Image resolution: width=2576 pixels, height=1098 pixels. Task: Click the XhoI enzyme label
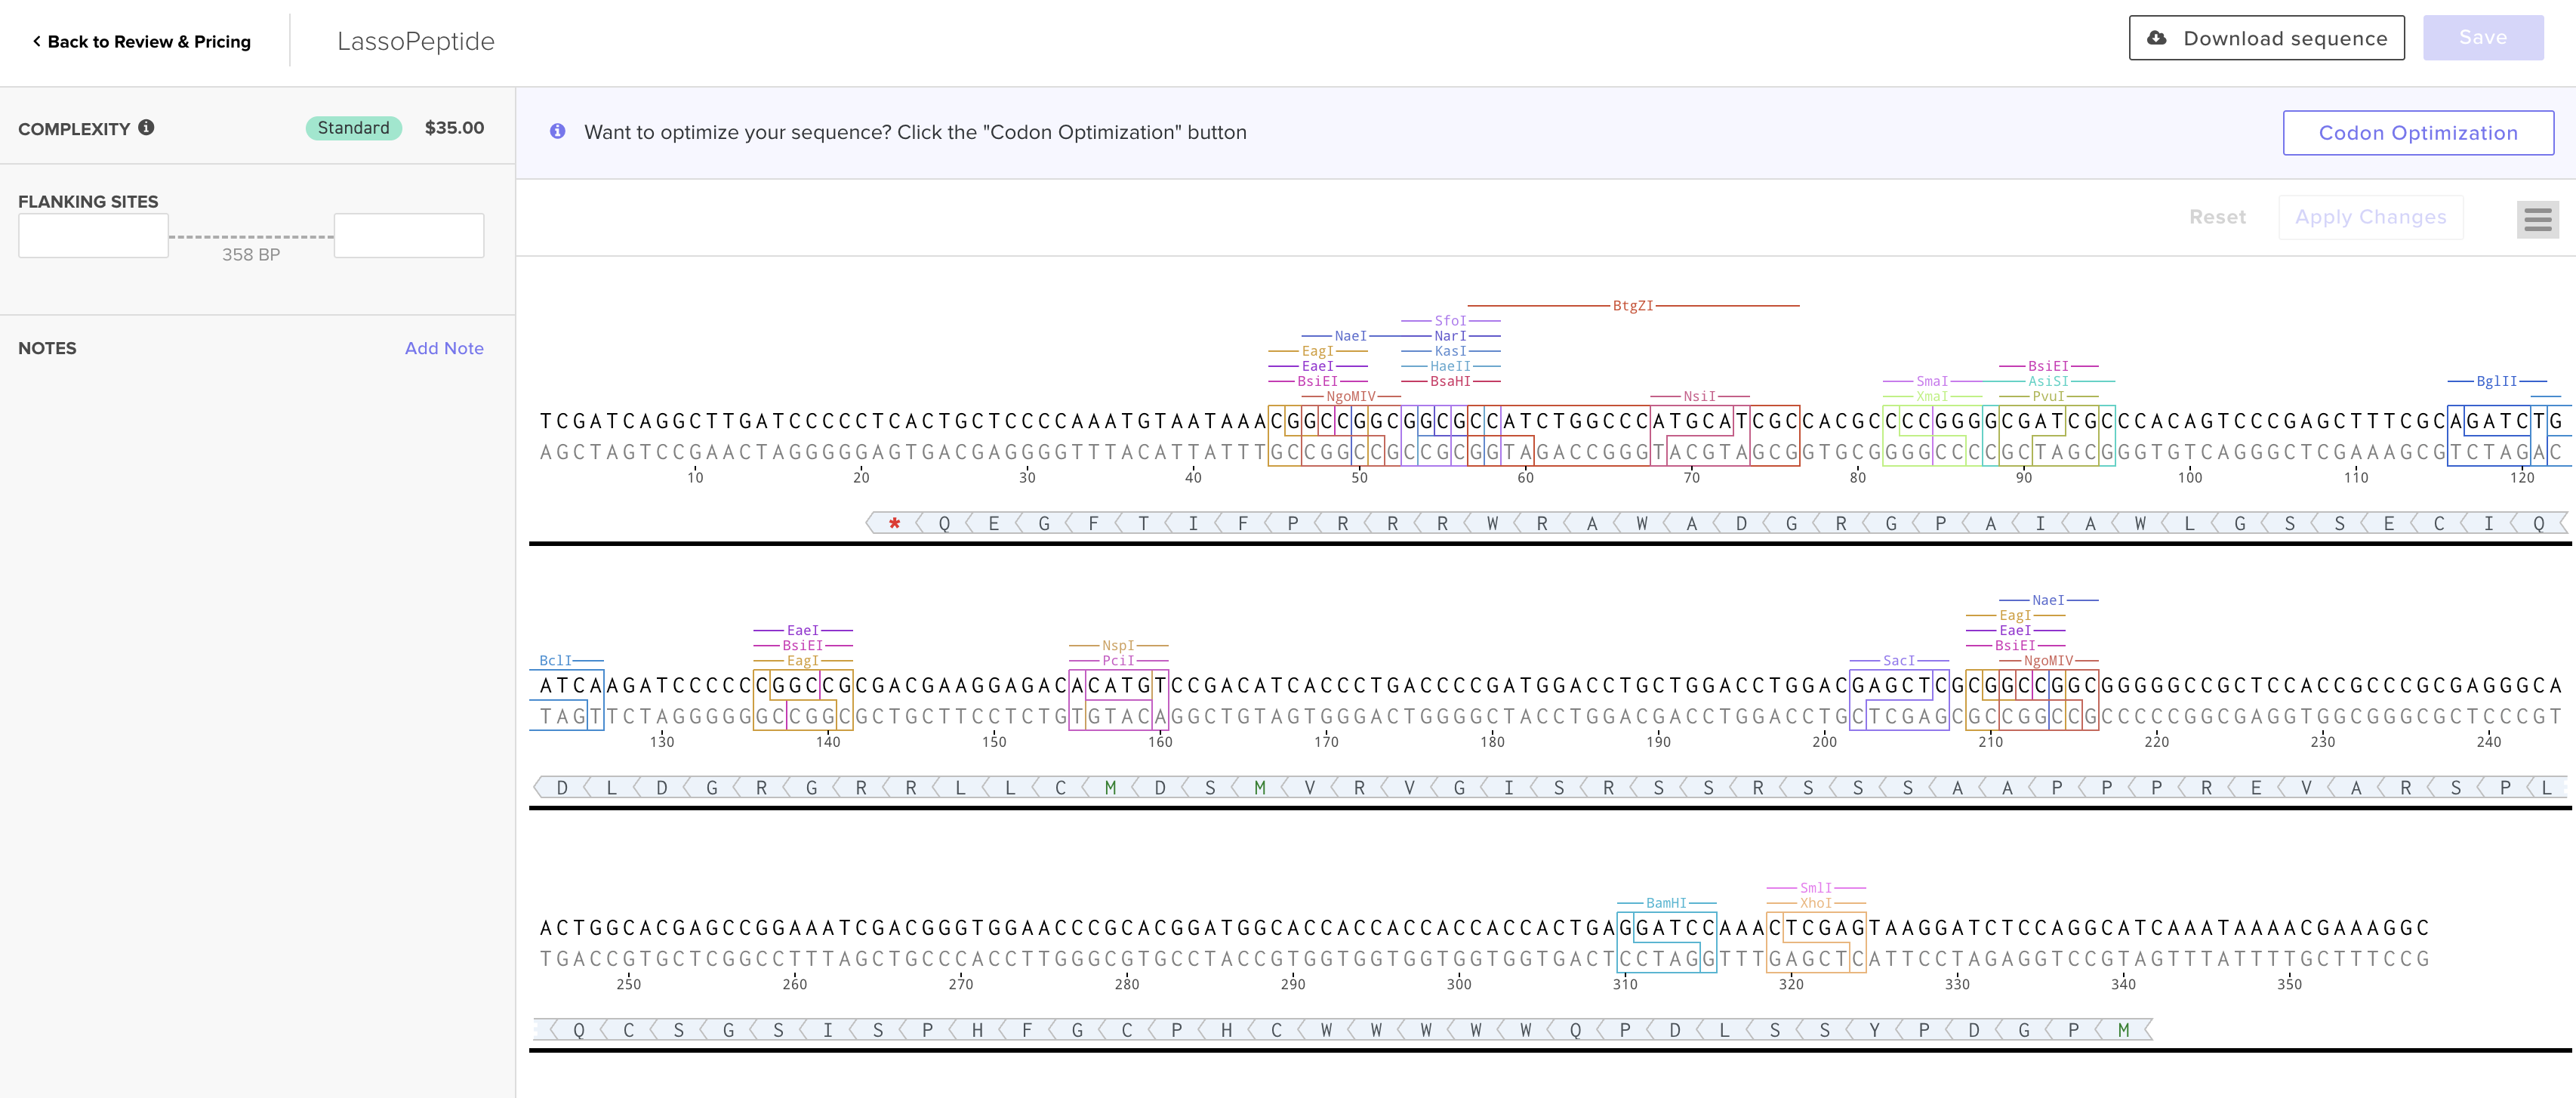[x=1816, y=903]
